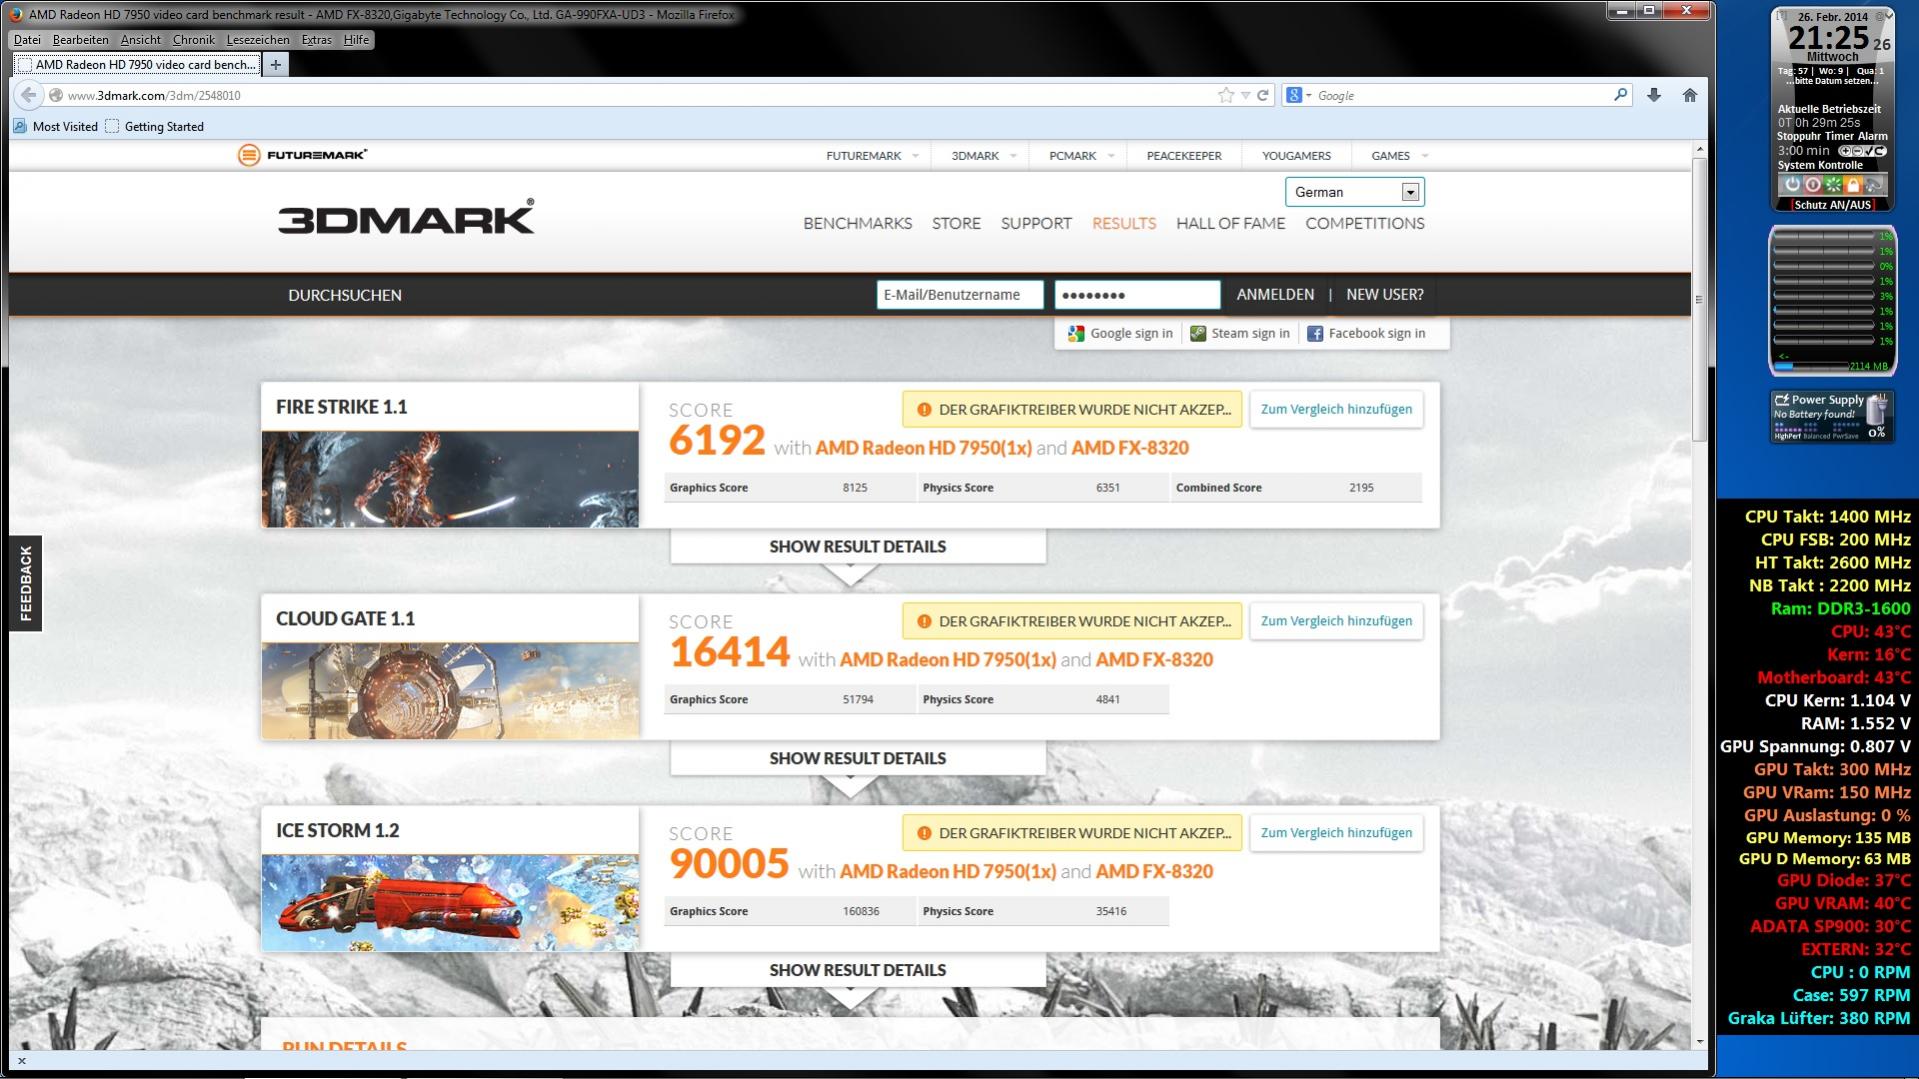Click DURCHSUCHEN in the dark bar
This screenshot has width=1919, height=1079.
[345, 296]
